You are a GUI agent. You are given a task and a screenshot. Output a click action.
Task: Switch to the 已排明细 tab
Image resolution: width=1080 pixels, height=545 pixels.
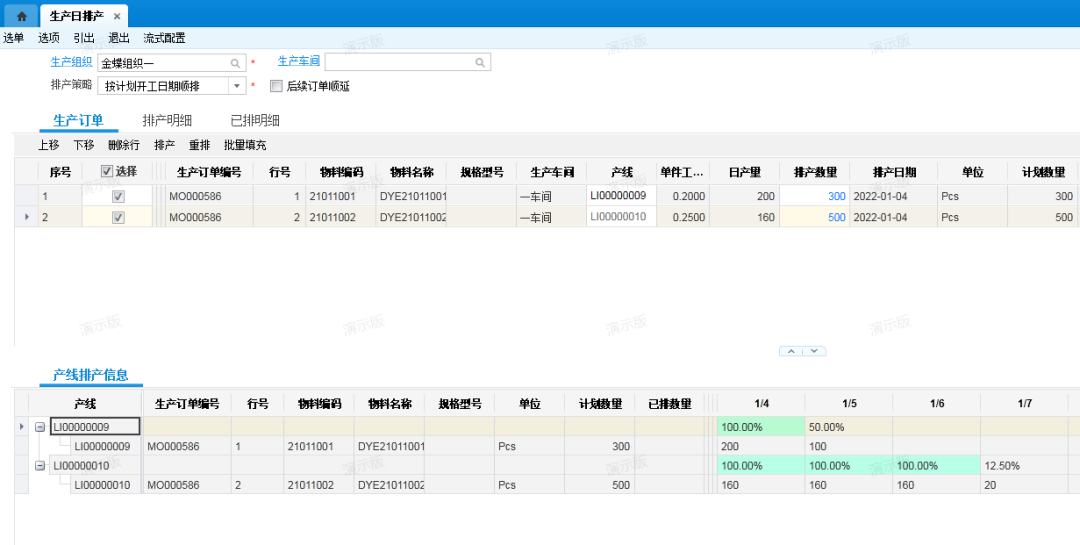click(x=255, y=121)
